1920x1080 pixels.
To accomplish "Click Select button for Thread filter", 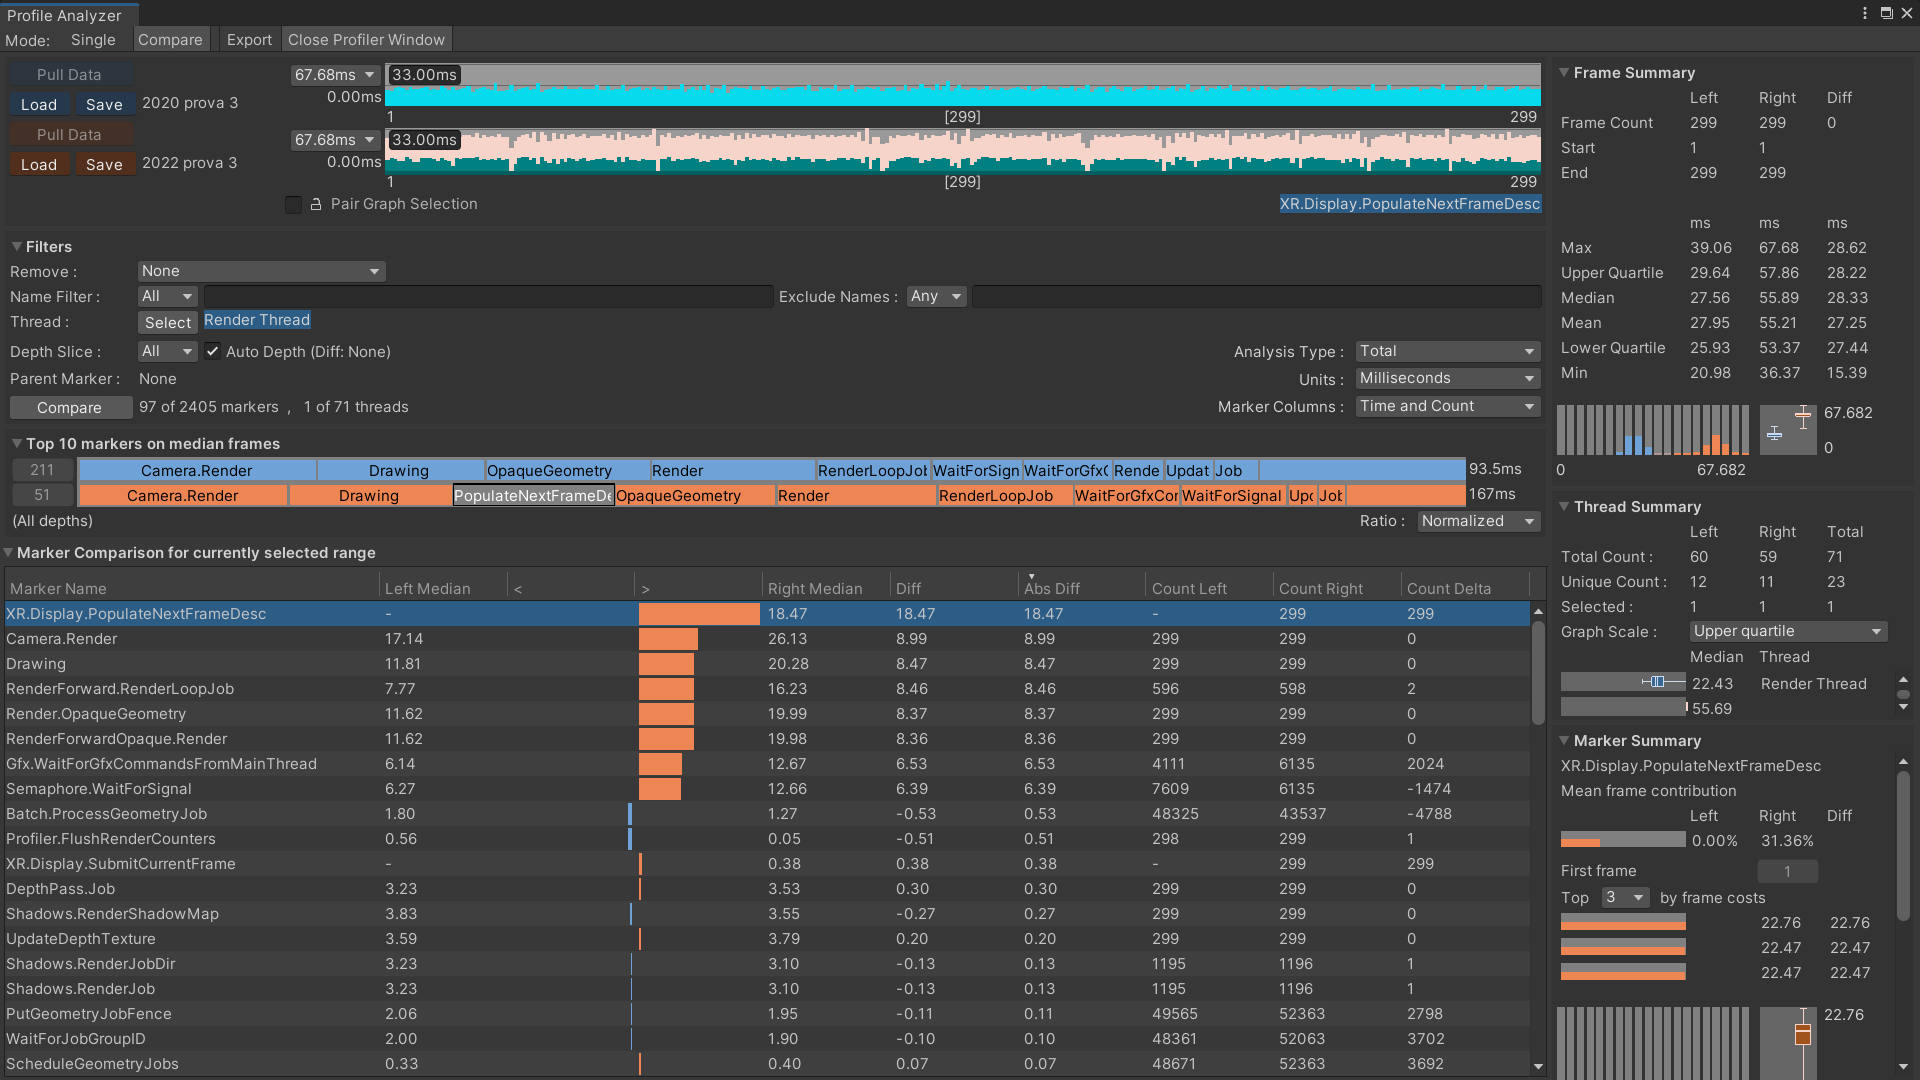I will 167,322.
